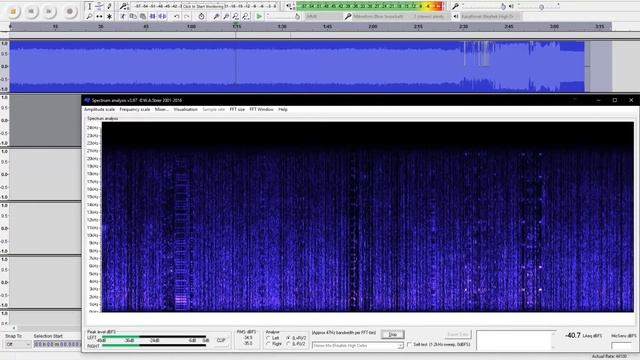The height and width of the screenshot is (360, 640).
Task: Click the device toolbar microphone icon
Action: tap(347, 16)
